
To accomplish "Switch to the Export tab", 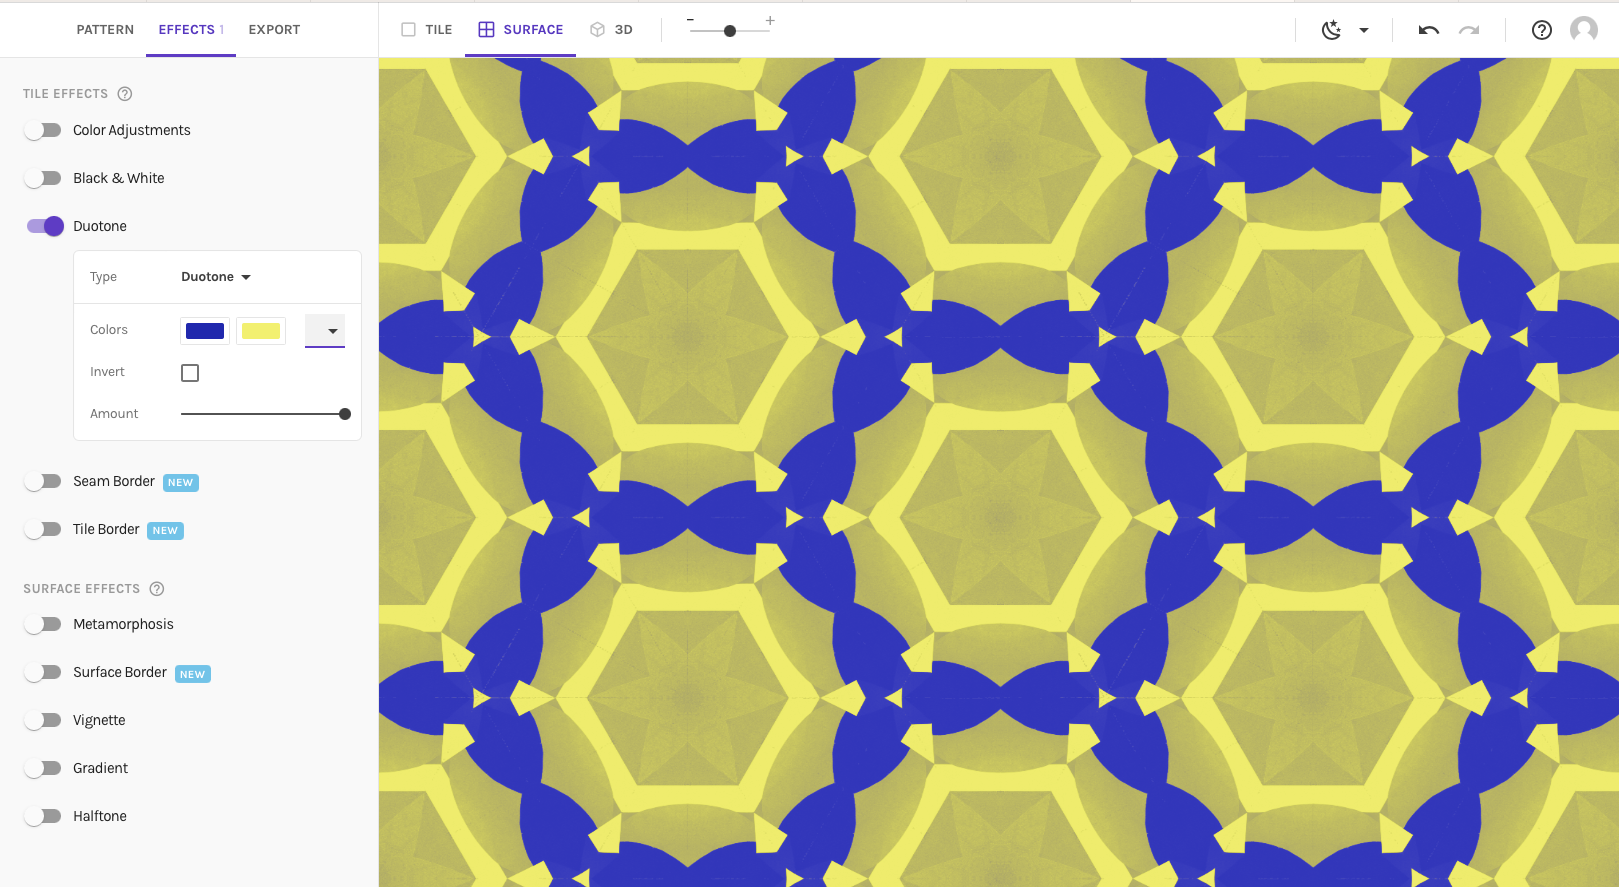I will [274, 30].
